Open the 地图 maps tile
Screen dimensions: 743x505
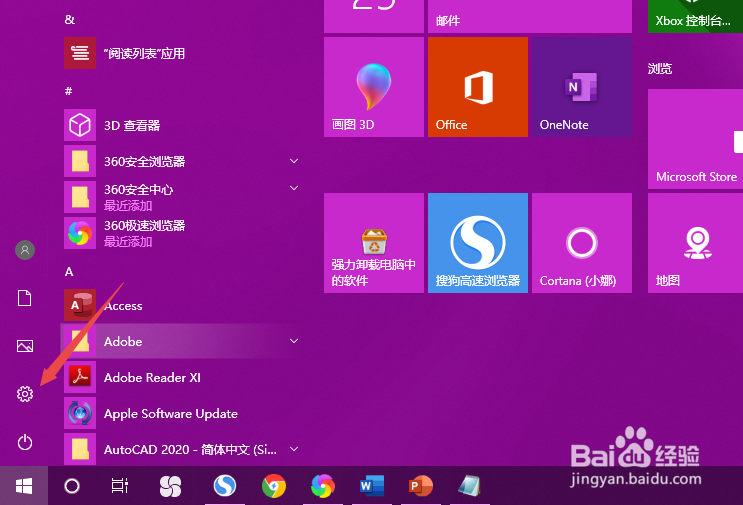695,243
